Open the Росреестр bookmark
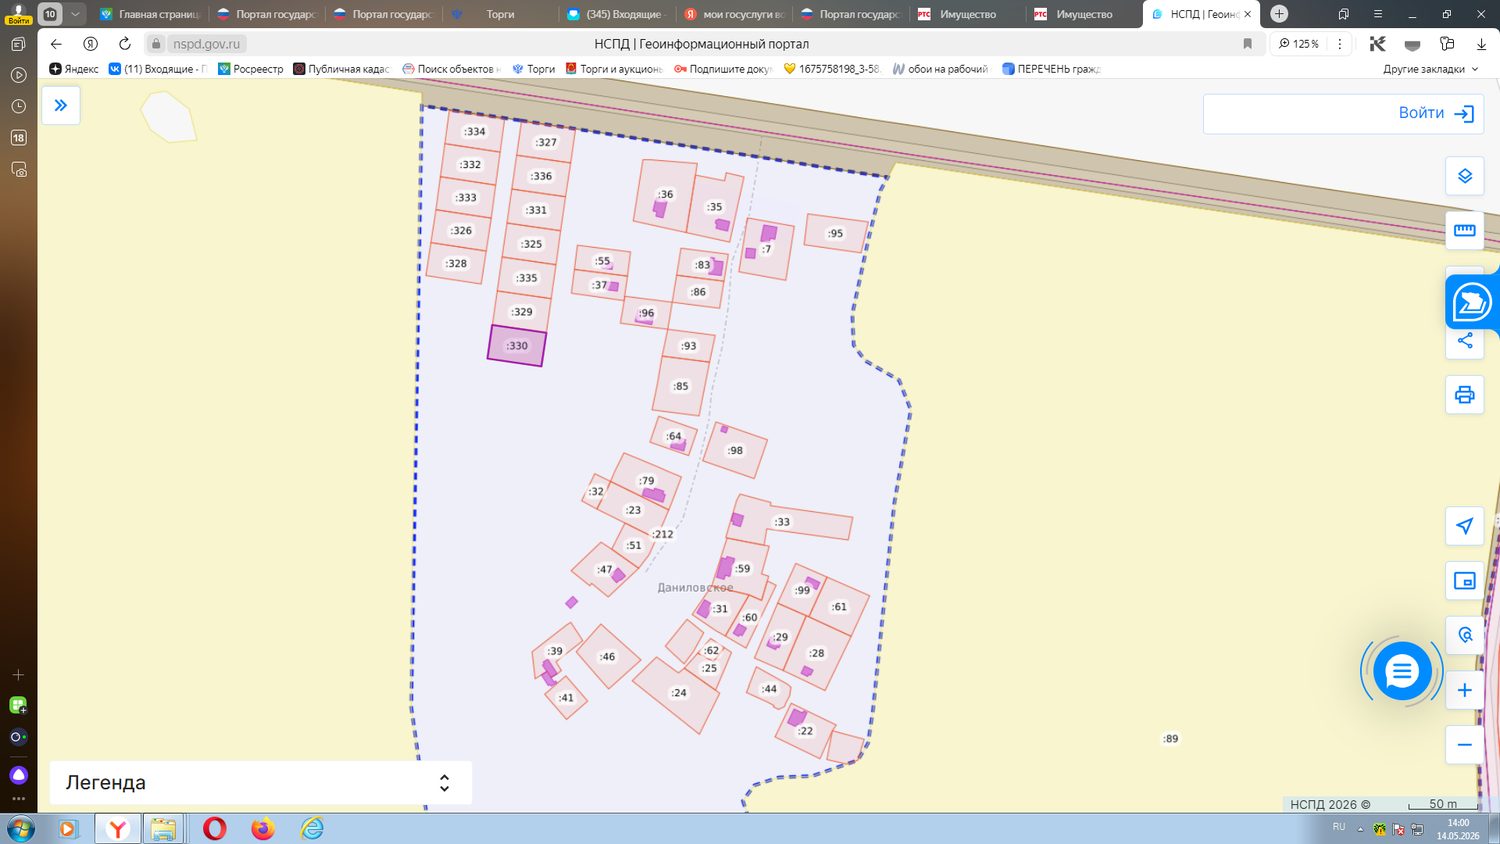 250,69
